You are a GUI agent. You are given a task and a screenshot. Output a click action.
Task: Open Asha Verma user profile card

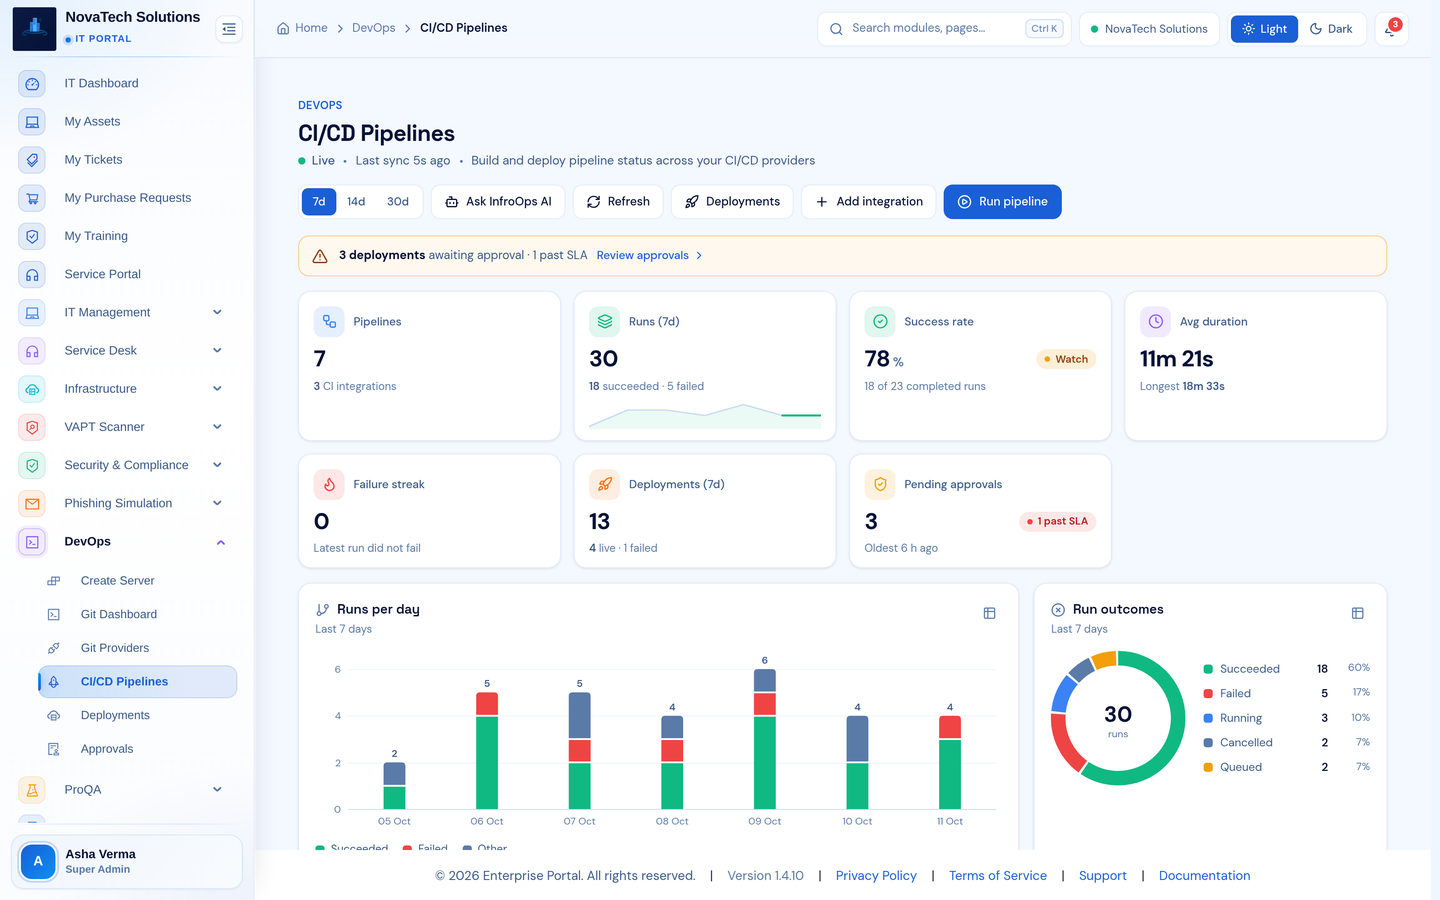127,862
